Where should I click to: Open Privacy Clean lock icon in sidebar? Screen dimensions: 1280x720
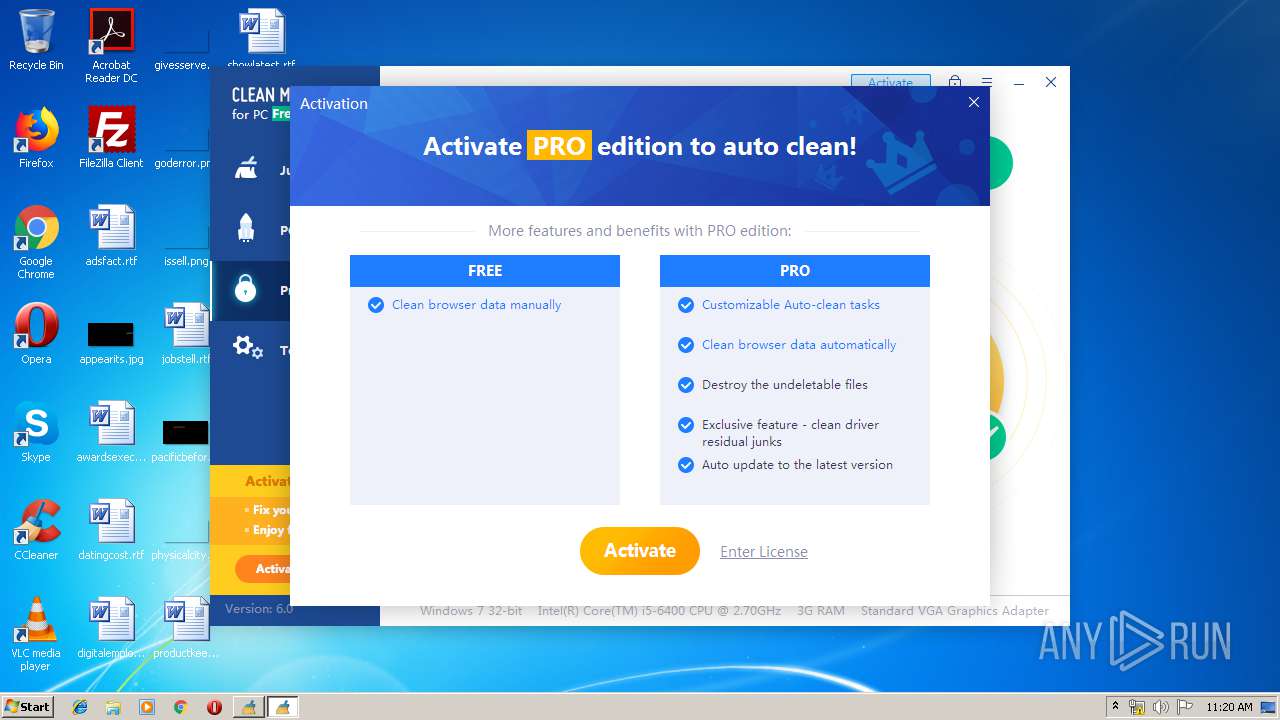tap(246, 288)
